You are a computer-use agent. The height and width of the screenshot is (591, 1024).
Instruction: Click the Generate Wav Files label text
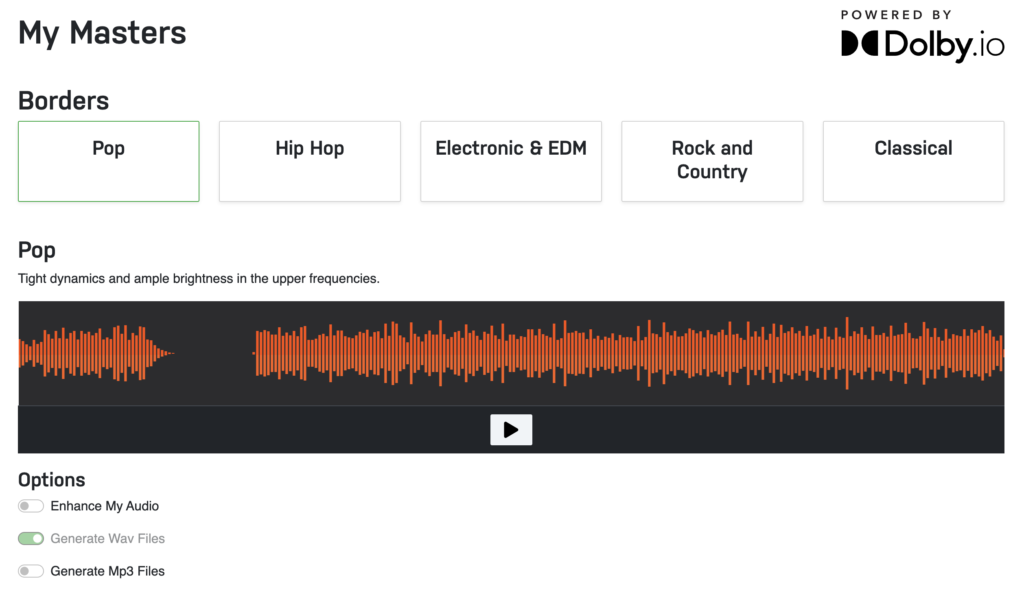point(107,538)
